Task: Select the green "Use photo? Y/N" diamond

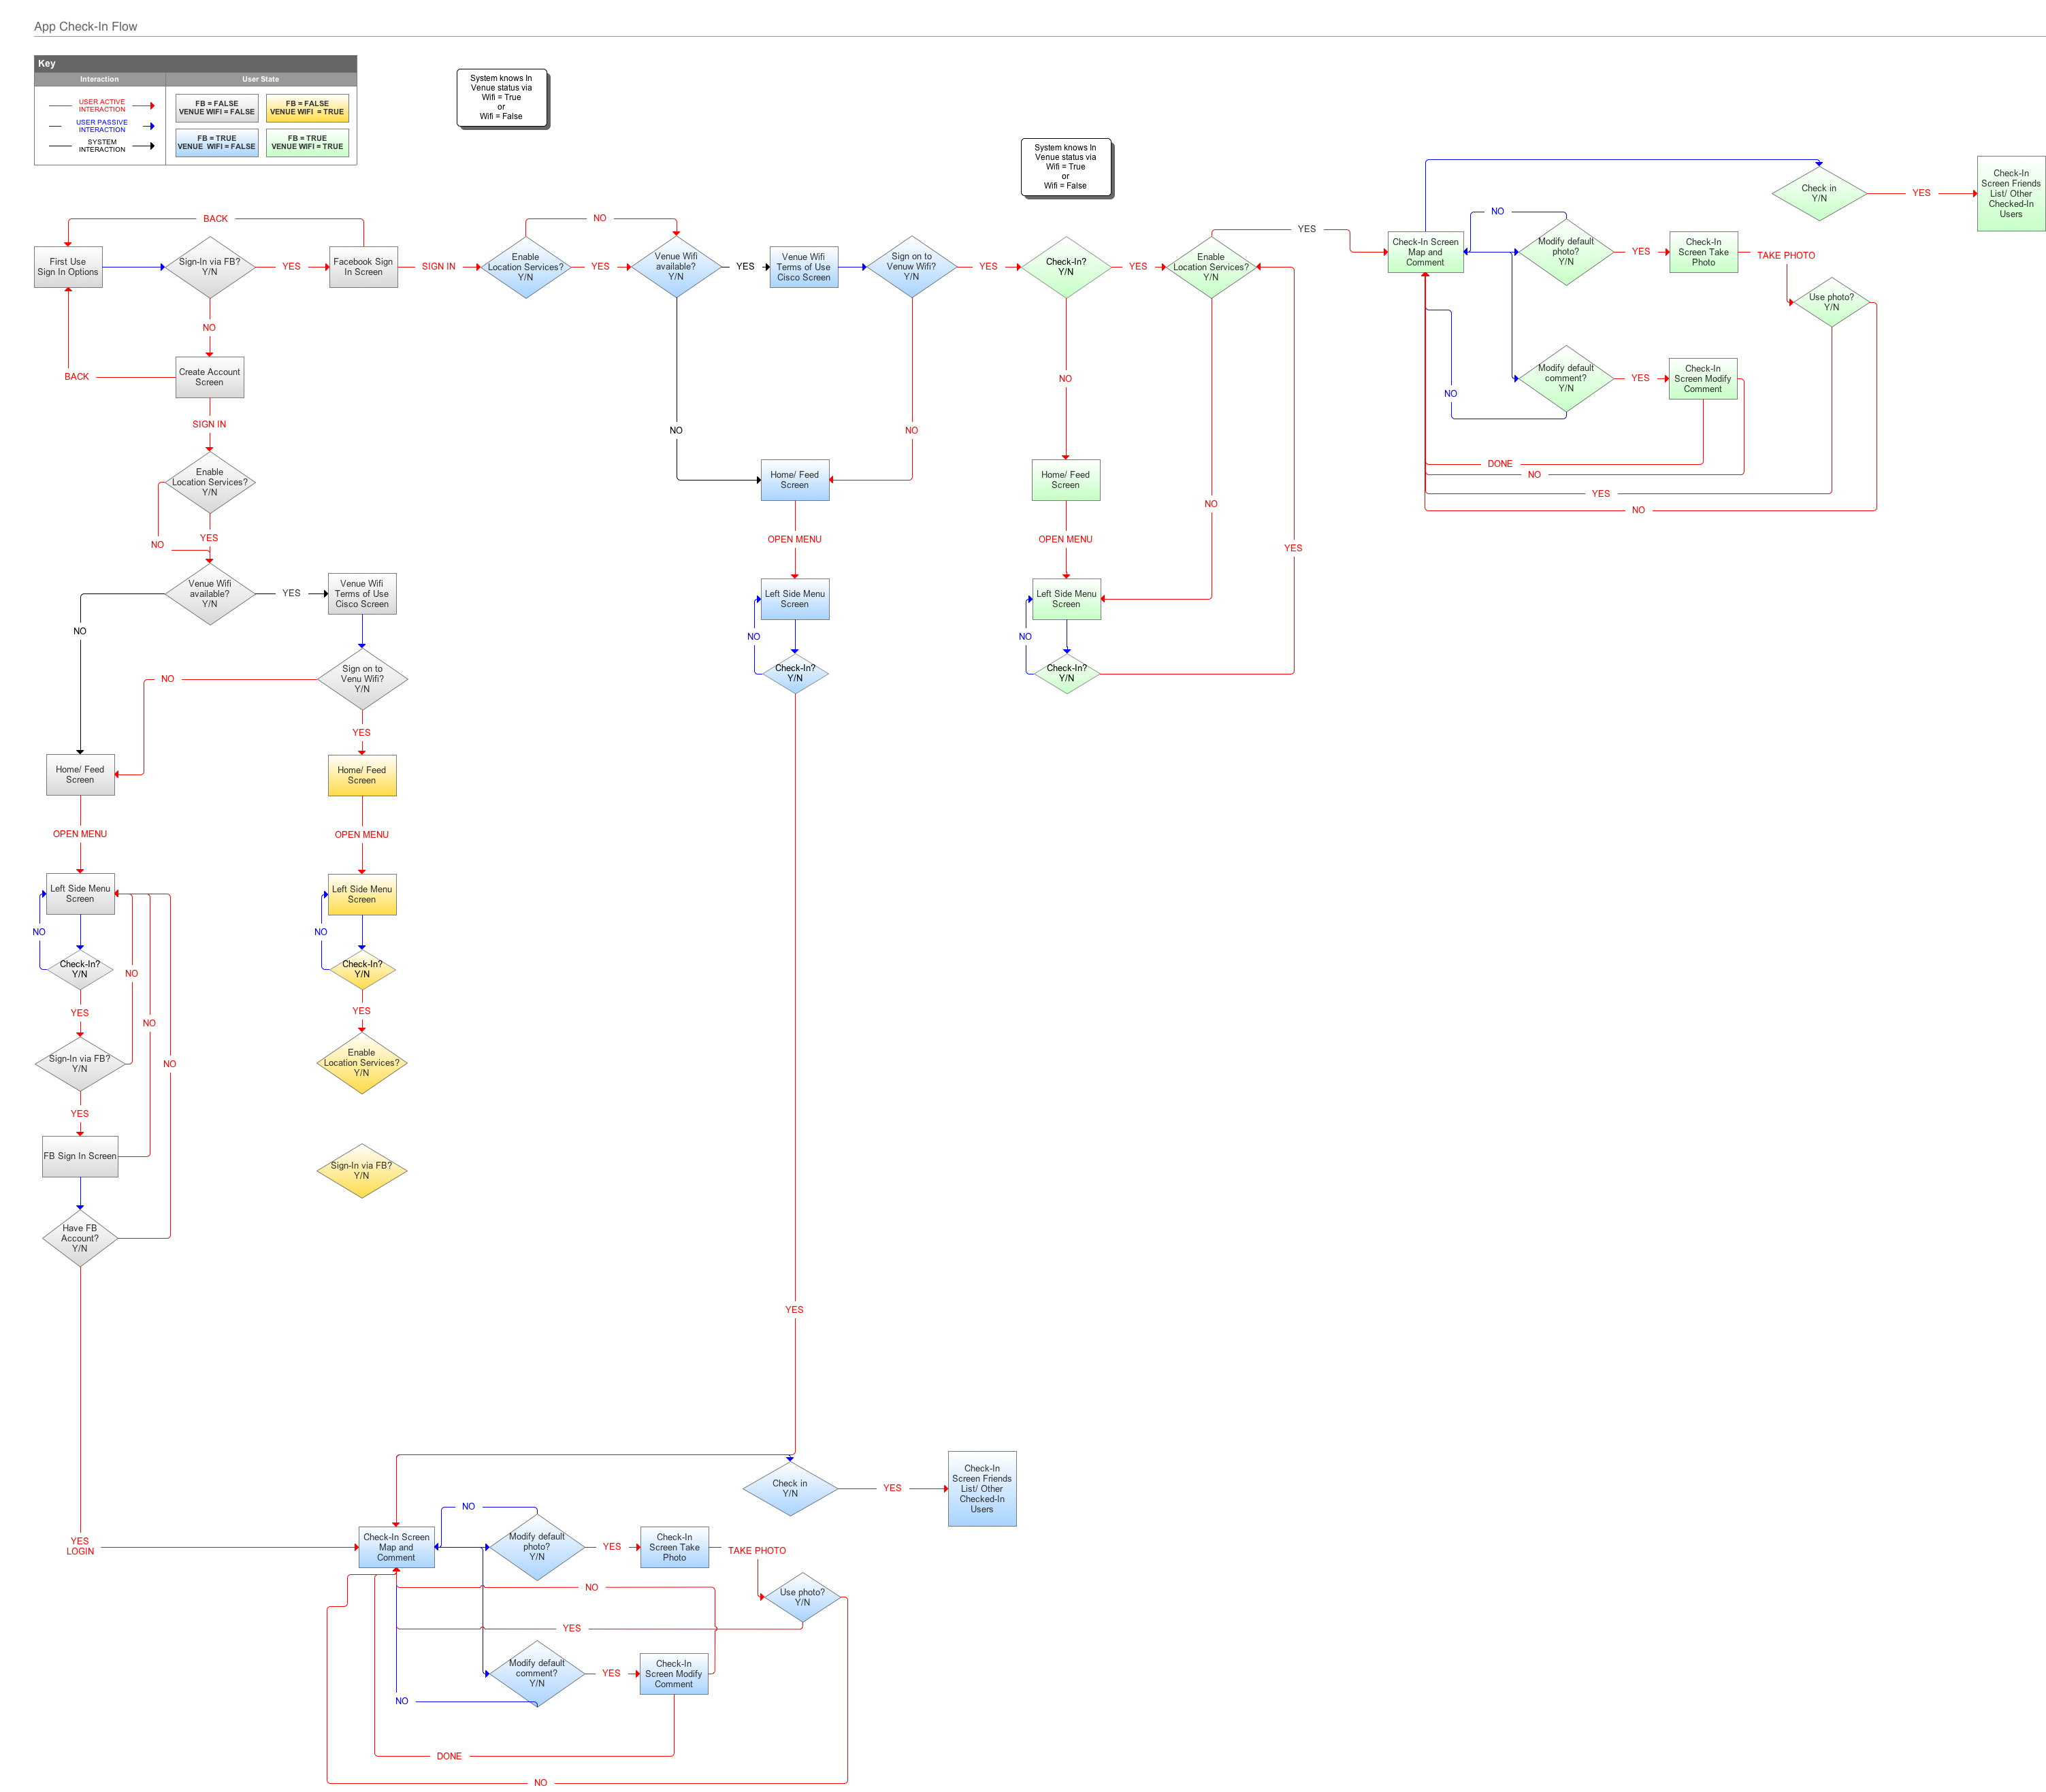Action: (x=1832, y=303)
